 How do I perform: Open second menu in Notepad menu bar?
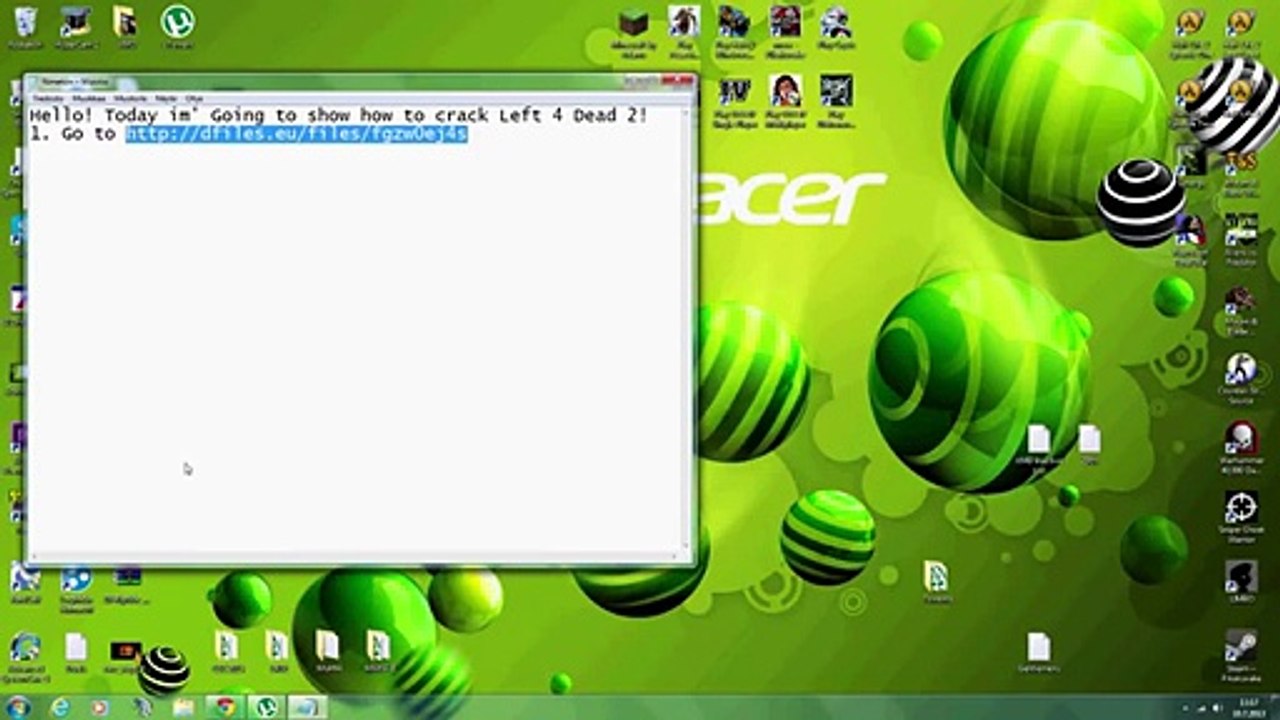click(x=89, y=99)
